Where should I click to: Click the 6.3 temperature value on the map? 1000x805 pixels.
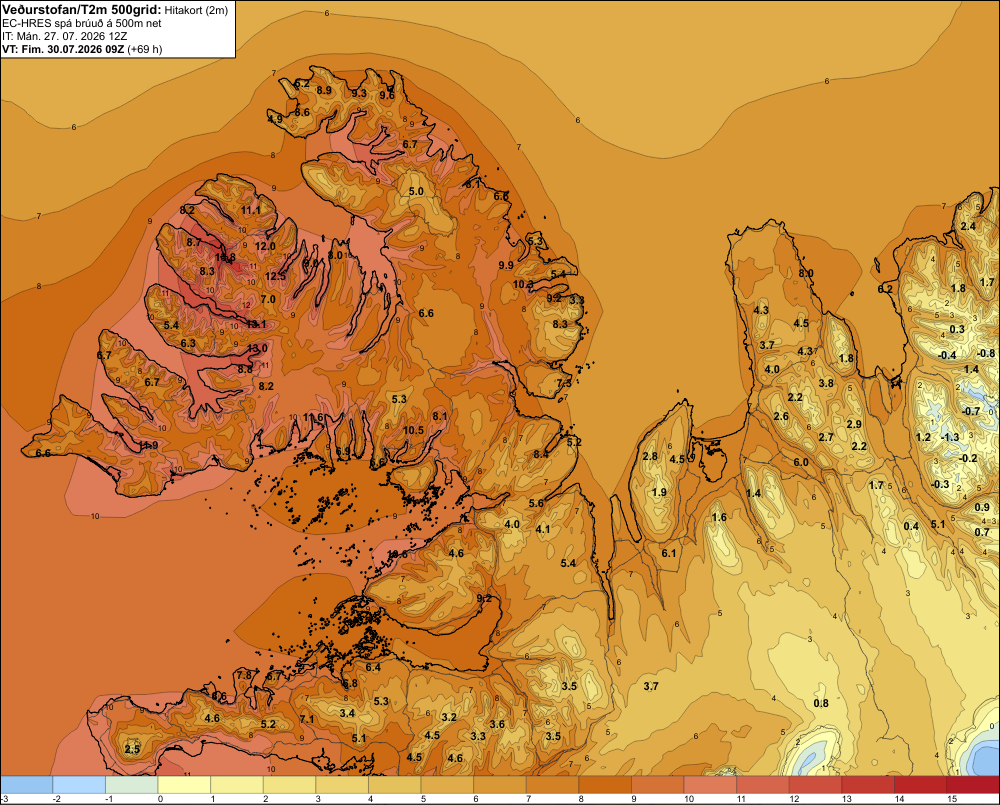pyautogui.click(x=188, y=343)
